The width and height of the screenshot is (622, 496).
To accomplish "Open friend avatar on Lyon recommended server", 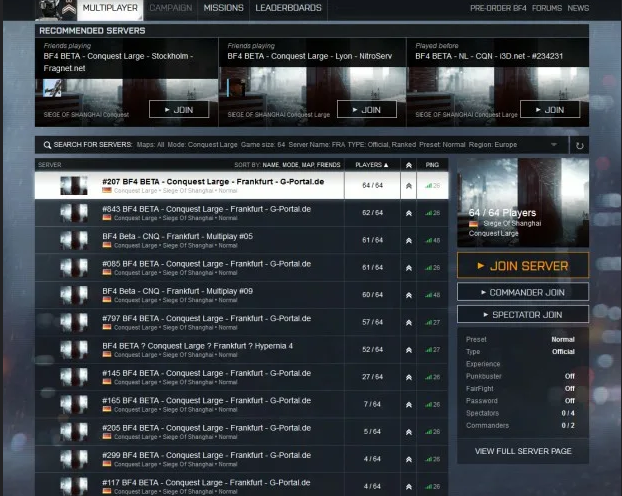I will (x=236, y=88).
